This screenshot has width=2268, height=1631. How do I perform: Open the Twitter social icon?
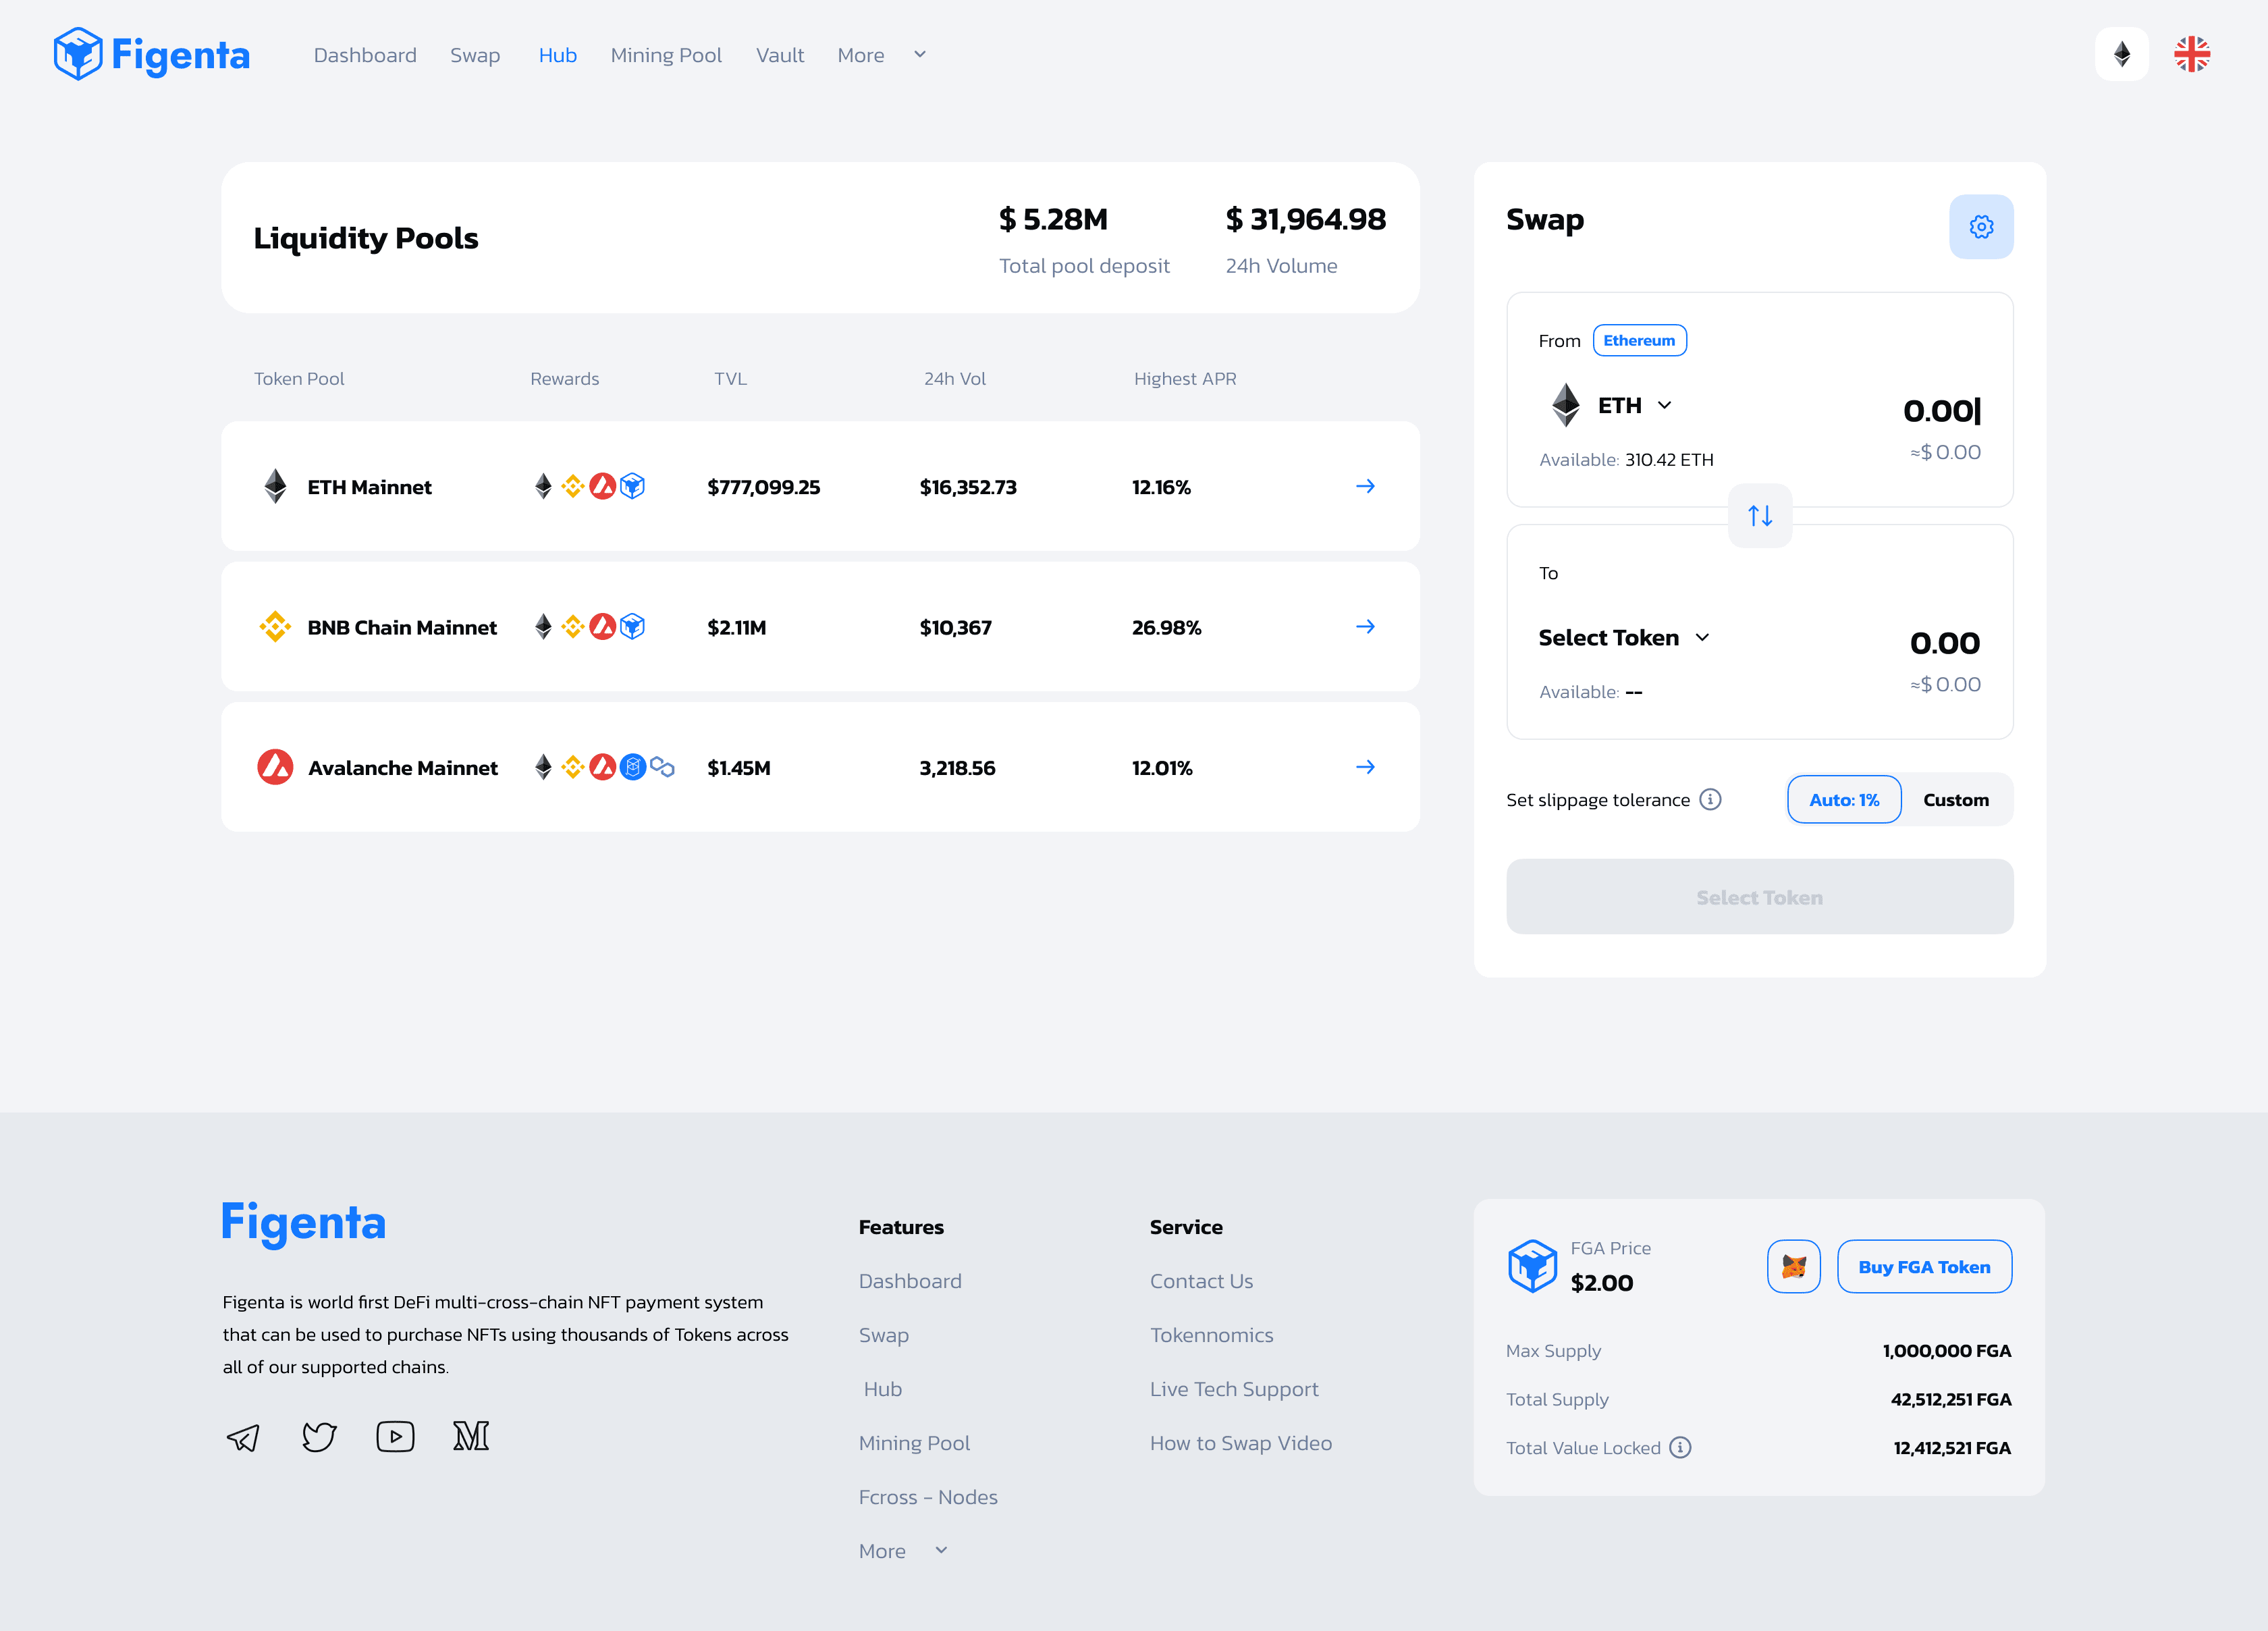coord(319,1437)
